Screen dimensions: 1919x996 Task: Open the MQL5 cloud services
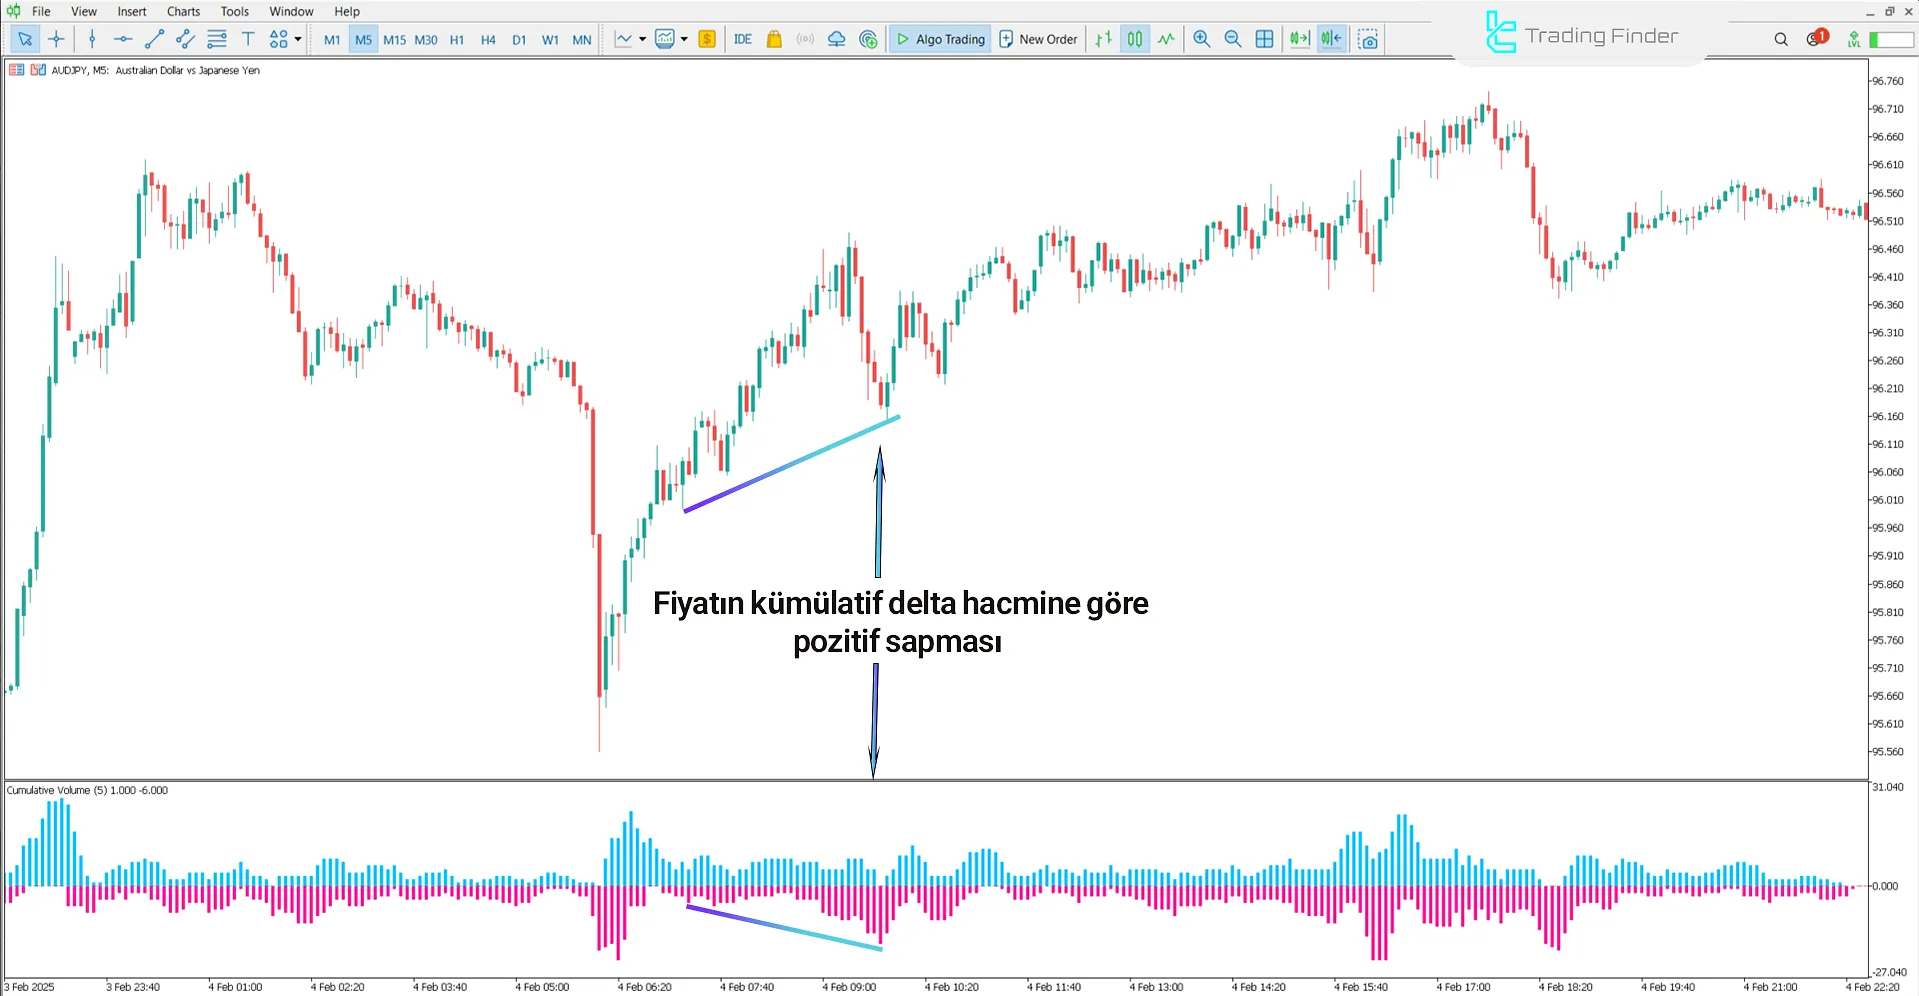pos(836,39)
